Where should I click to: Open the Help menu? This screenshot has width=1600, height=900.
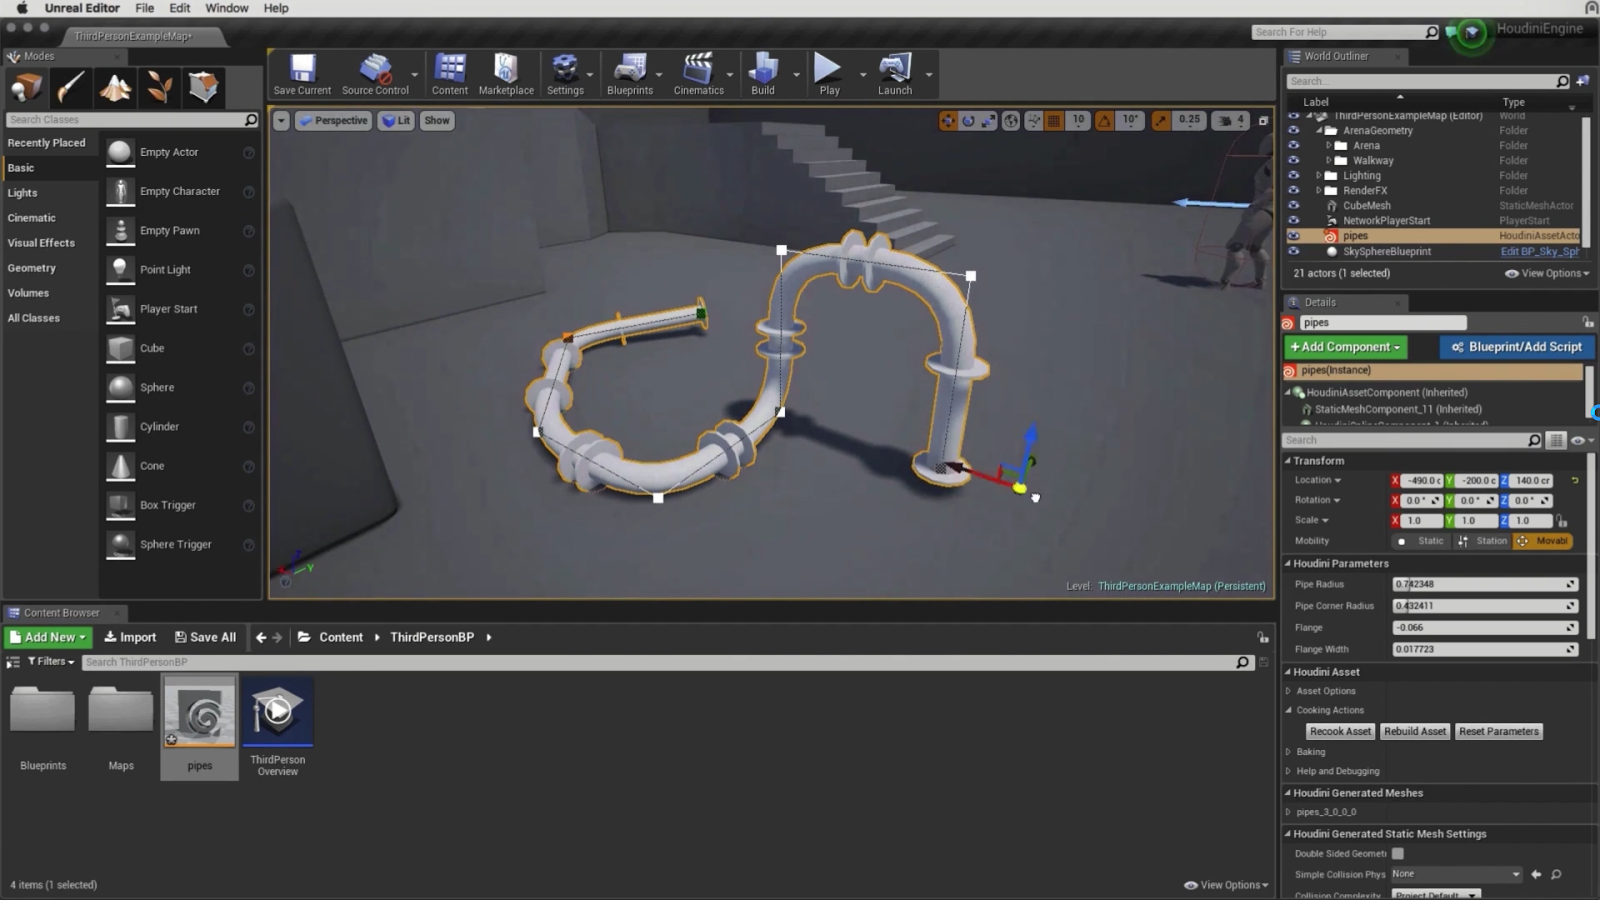(276, 8)
